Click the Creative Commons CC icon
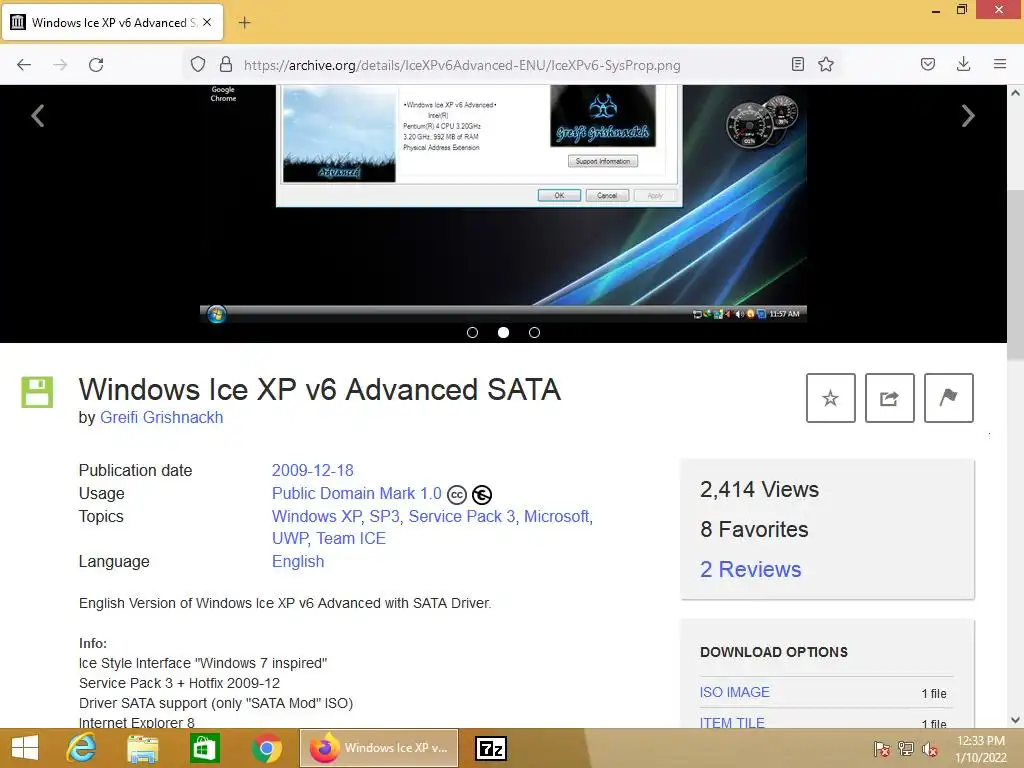Screen dimensions: 1024x768 [x=457, y=495]
